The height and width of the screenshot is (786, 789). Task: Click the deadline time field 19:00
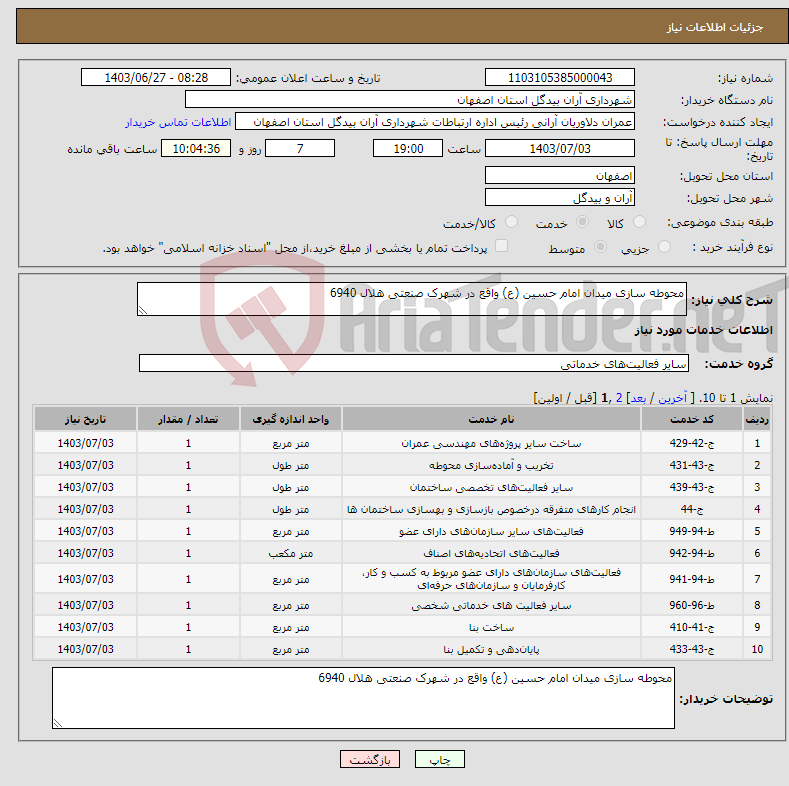408,148
